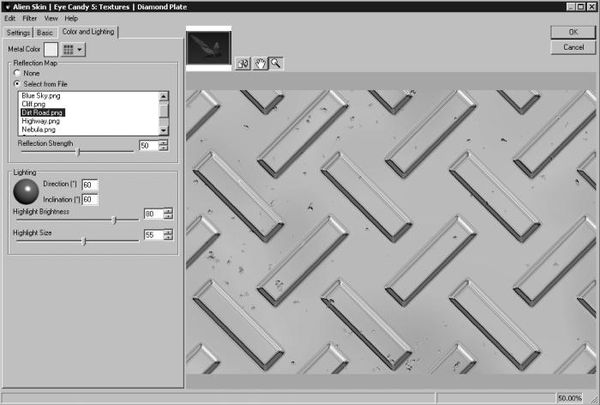Select Blue Sky.png in the file list

point(40,96)
